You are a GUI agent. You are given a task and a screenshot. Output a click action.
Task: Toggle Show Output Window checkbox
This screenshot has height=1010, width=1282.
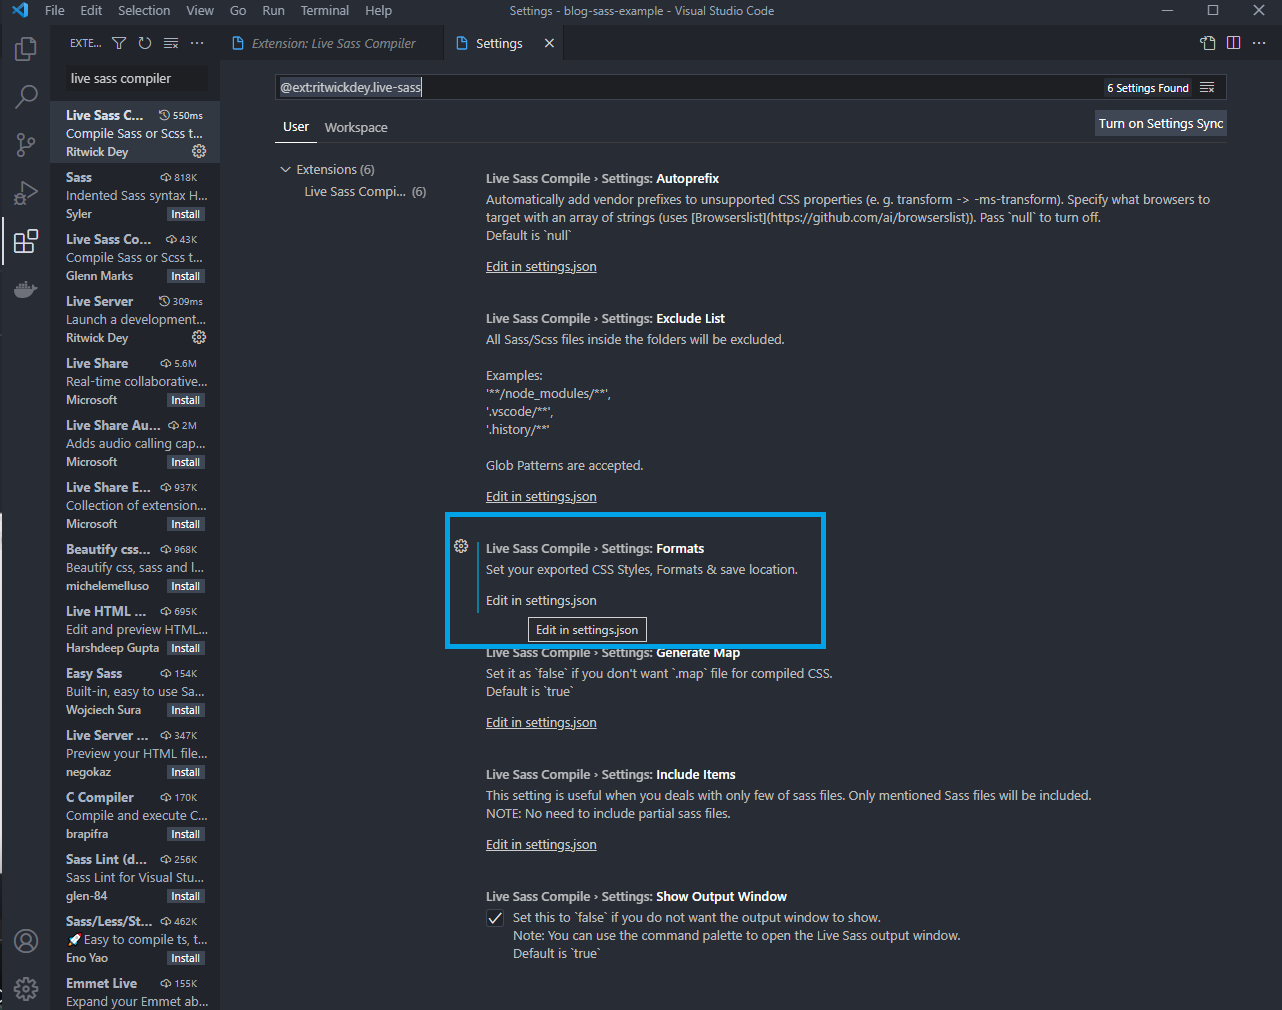tap(495, 918)
